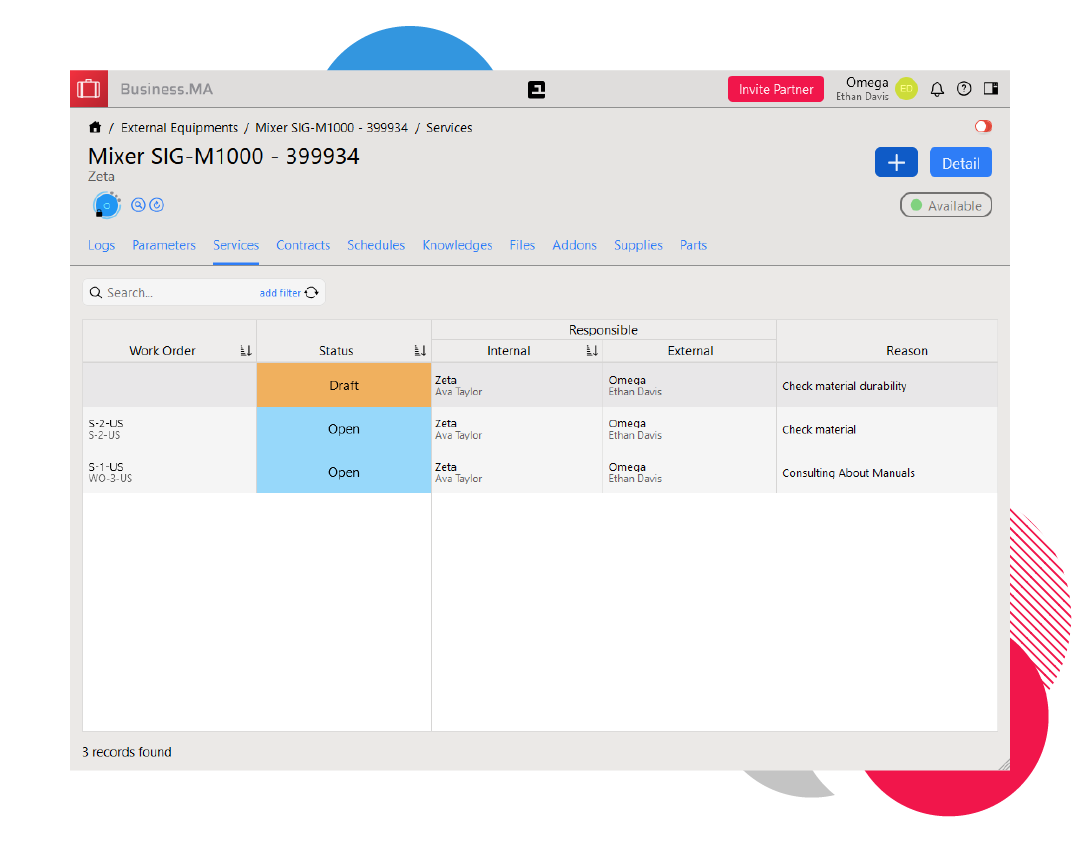Sort the table by Status column
Viewport: 1080px width, 841px height.
(x=420, y=351)
